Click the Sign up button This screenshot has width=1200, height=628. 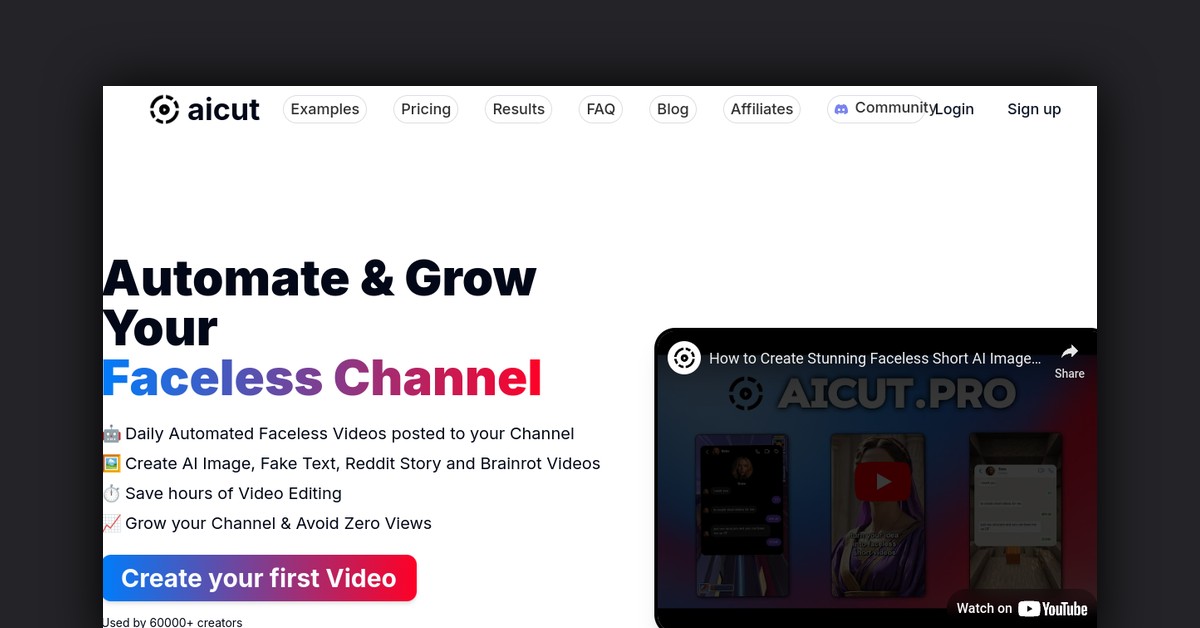[1034, 109]
